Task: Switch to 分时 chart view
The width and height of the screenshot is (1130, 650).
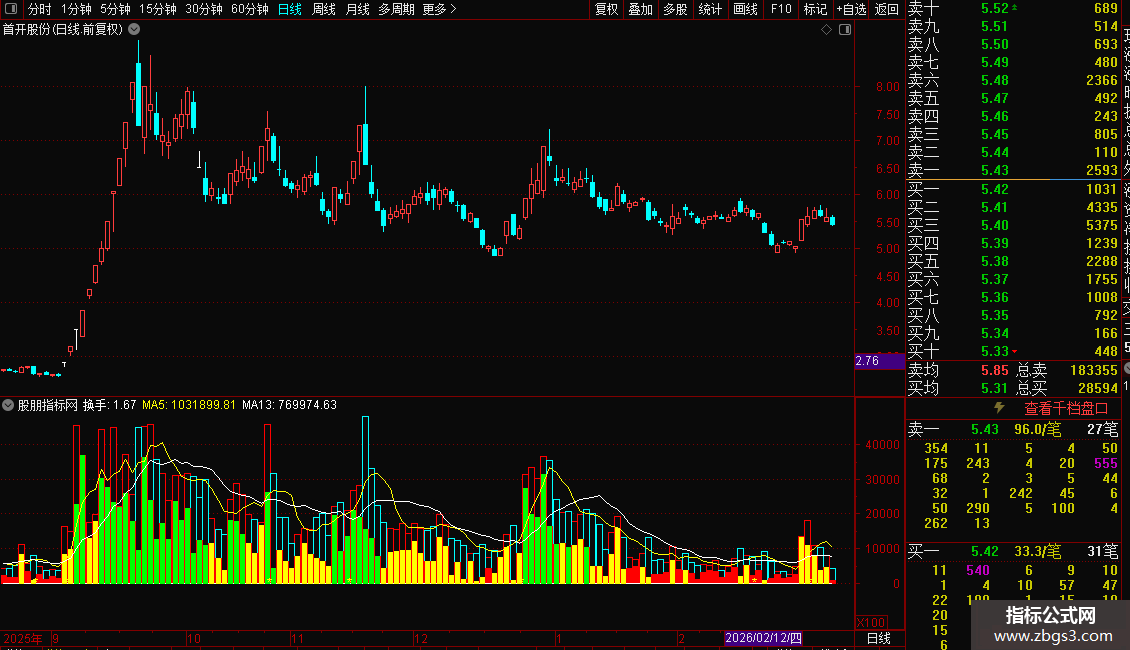Action: 40,9
